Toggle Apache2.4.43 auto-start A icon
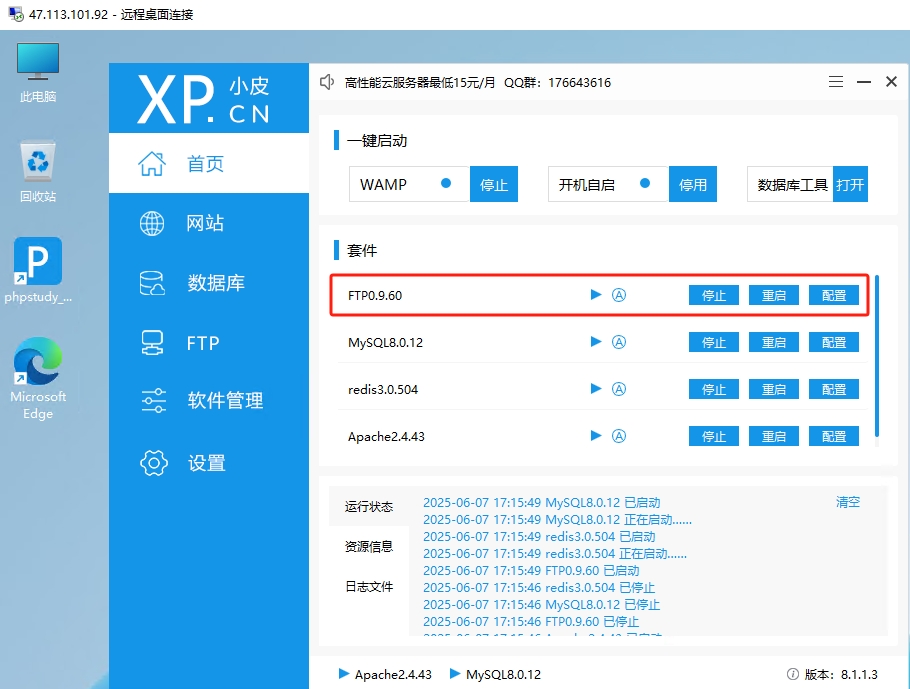Viewport: 910px width, 689px height. [x=619, y=436]
